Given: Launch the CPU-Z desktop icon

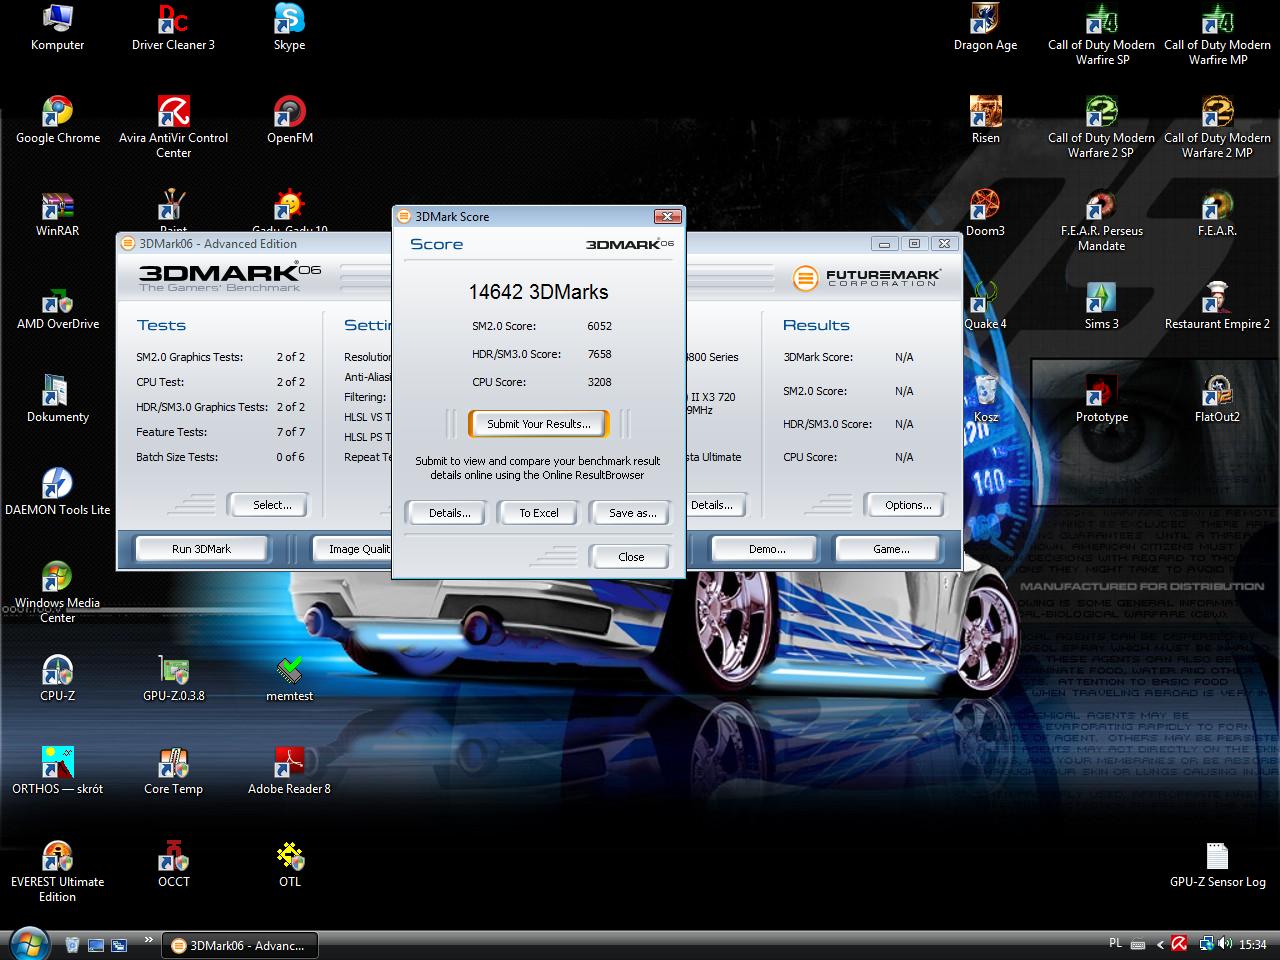Looking at the screenshot, I should pyautogui.click(x=57, y=678).
